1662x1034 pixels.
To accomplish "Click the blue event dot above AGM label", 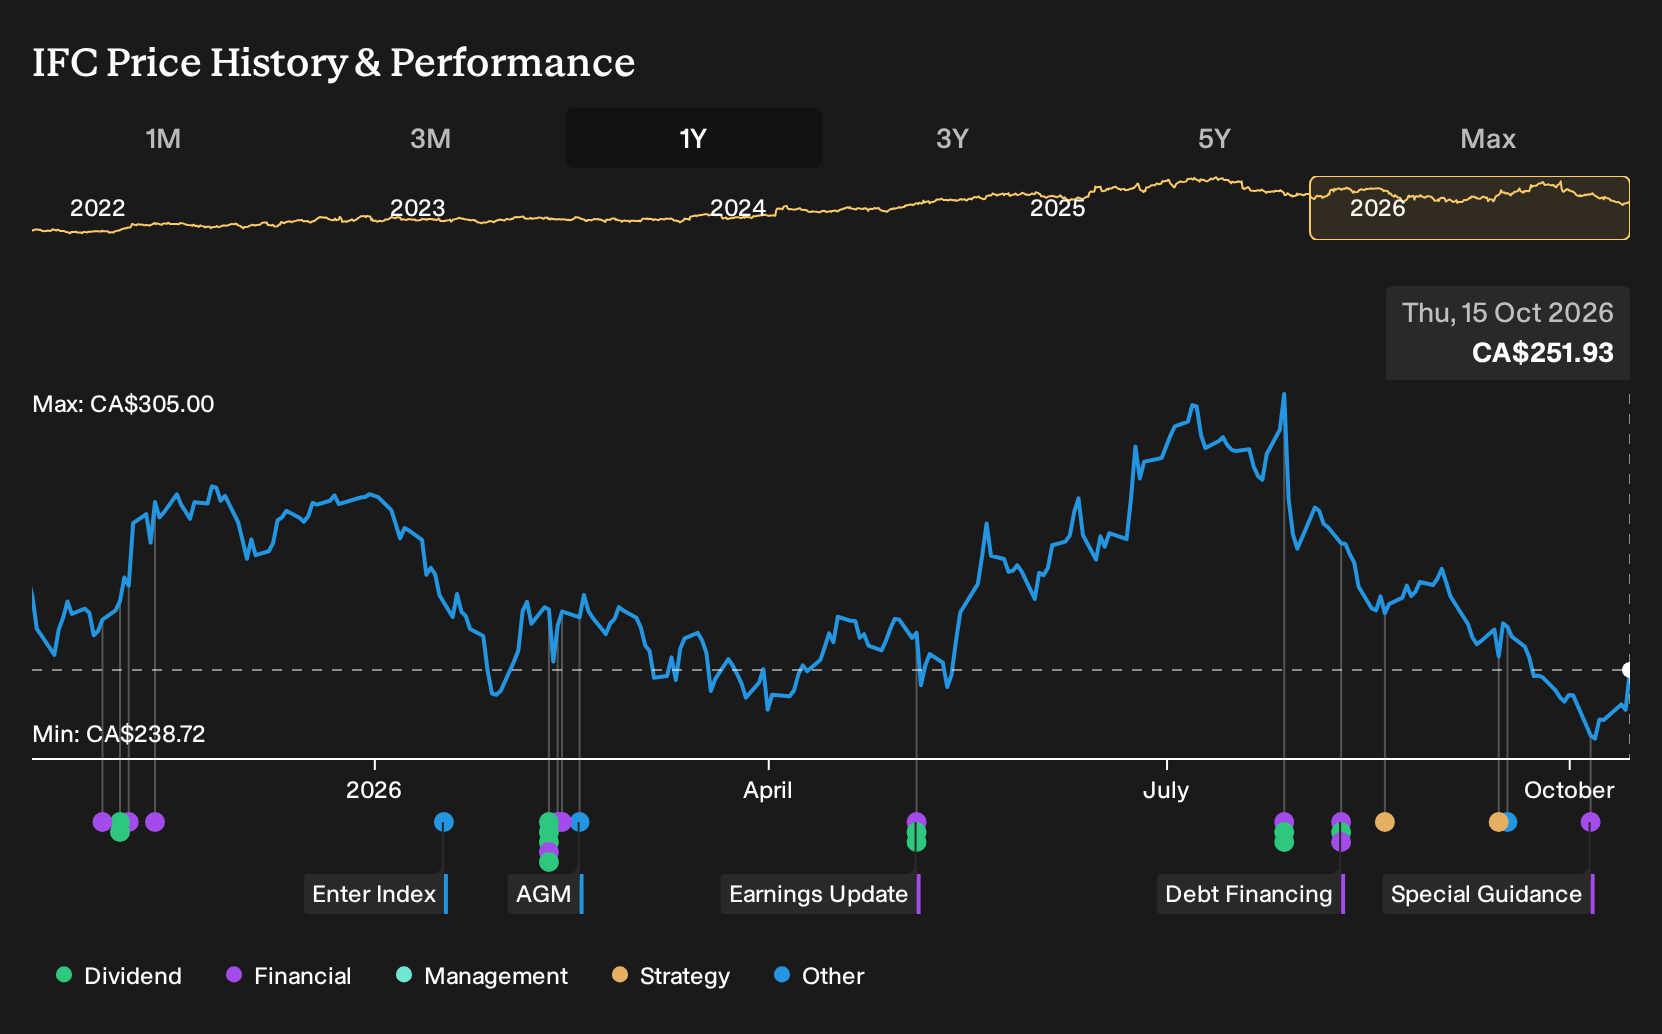I will (579, 822).
